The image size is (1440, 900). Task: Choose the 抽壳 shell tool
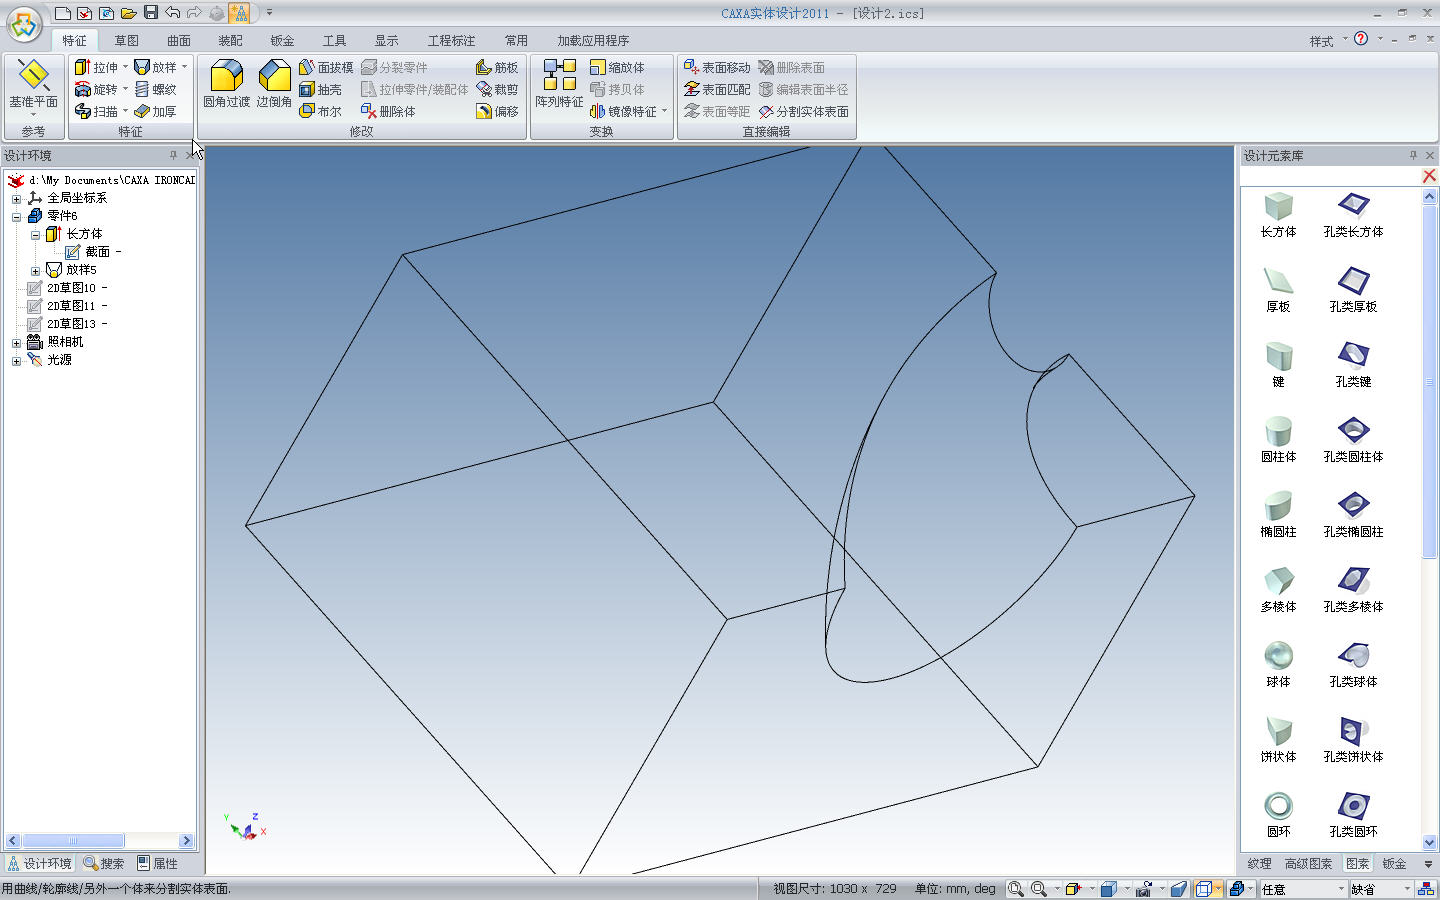coord(320,90)
